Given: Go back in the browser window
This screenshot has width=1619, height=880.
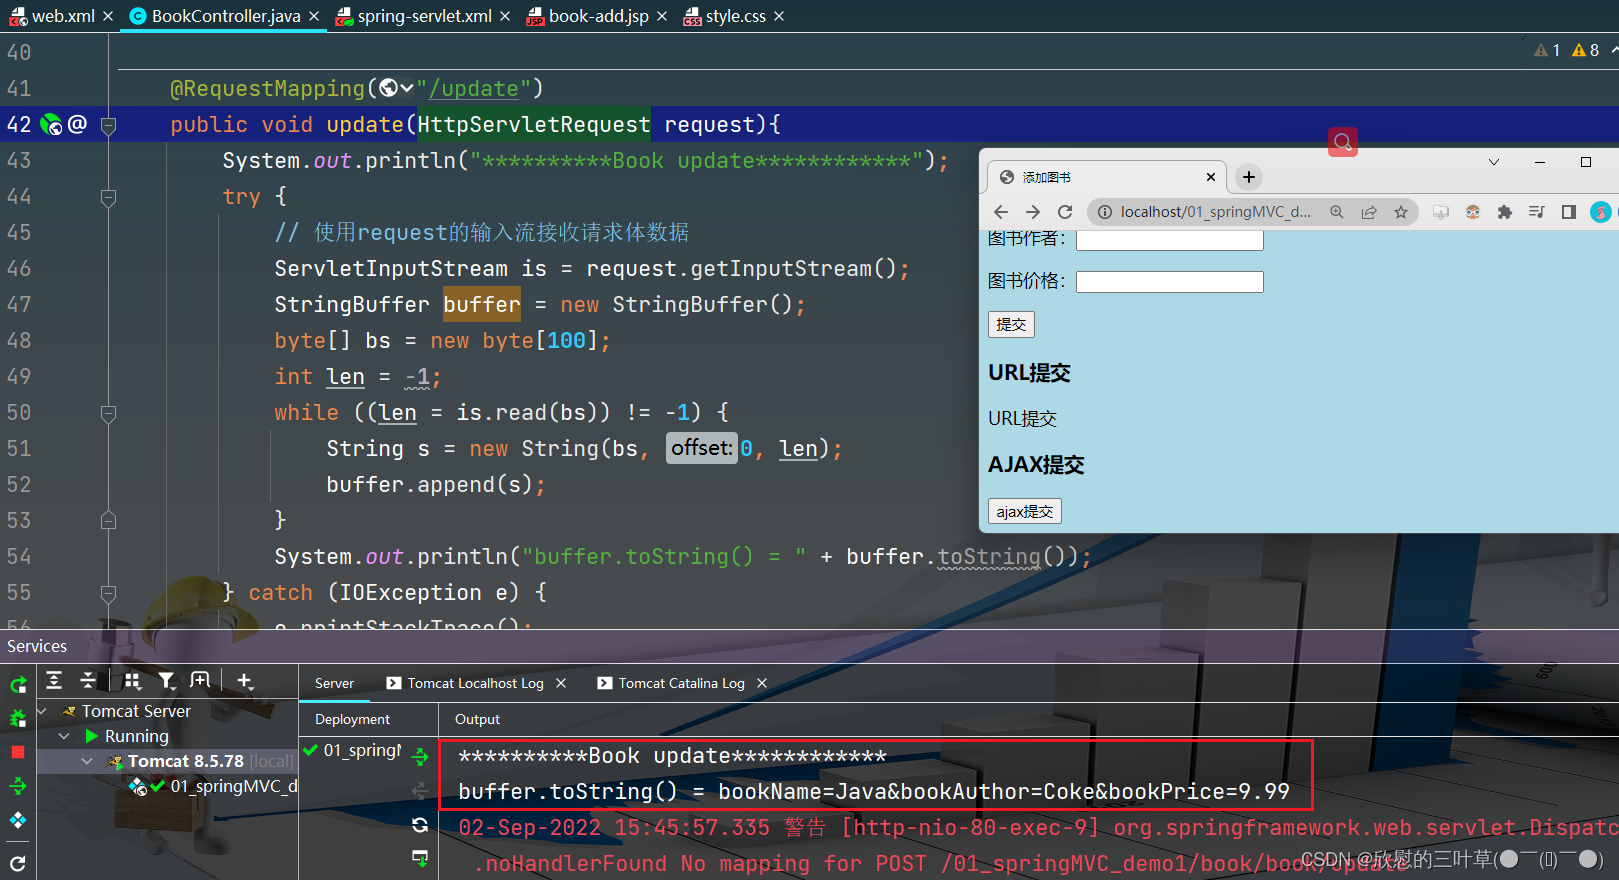Looking at the screenshot, I should click(x=1001, y=212).
